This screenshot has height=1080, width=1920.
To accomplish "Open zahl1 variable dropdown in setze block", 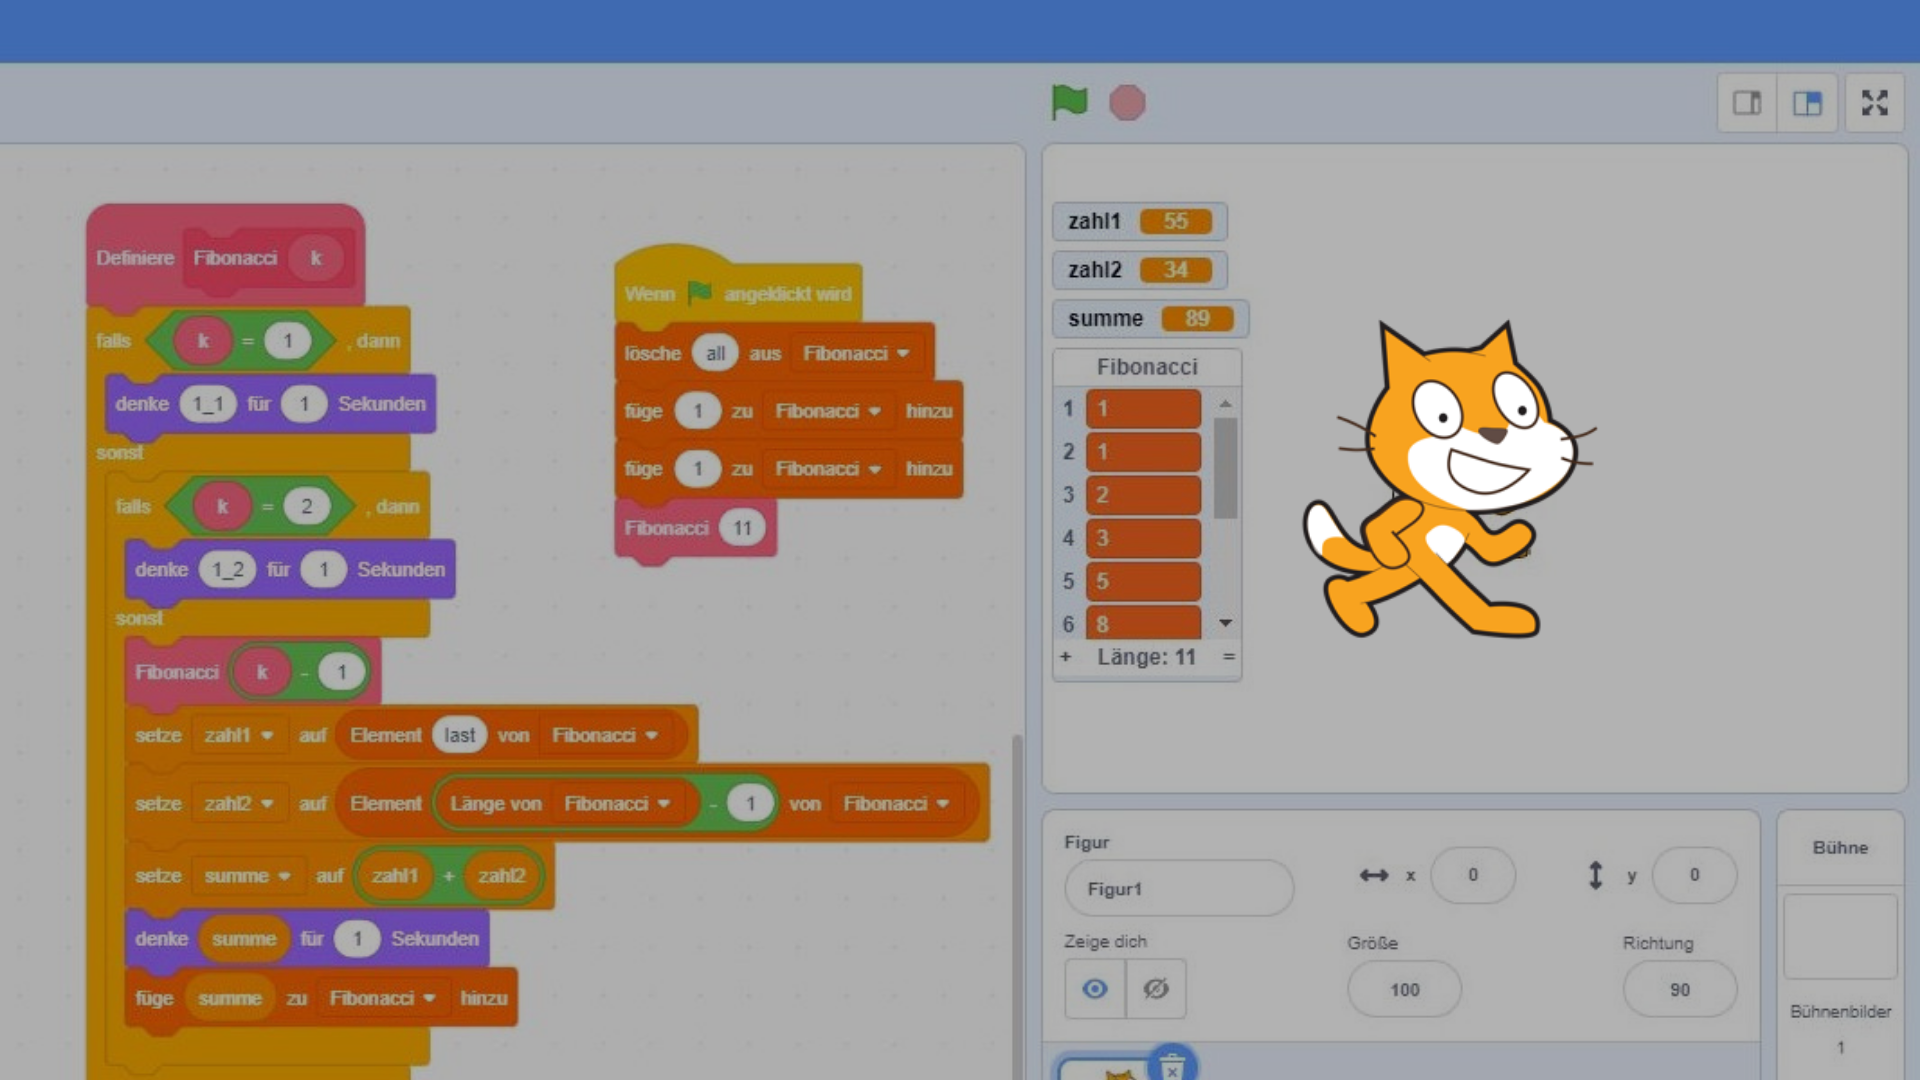I will 239,735.
